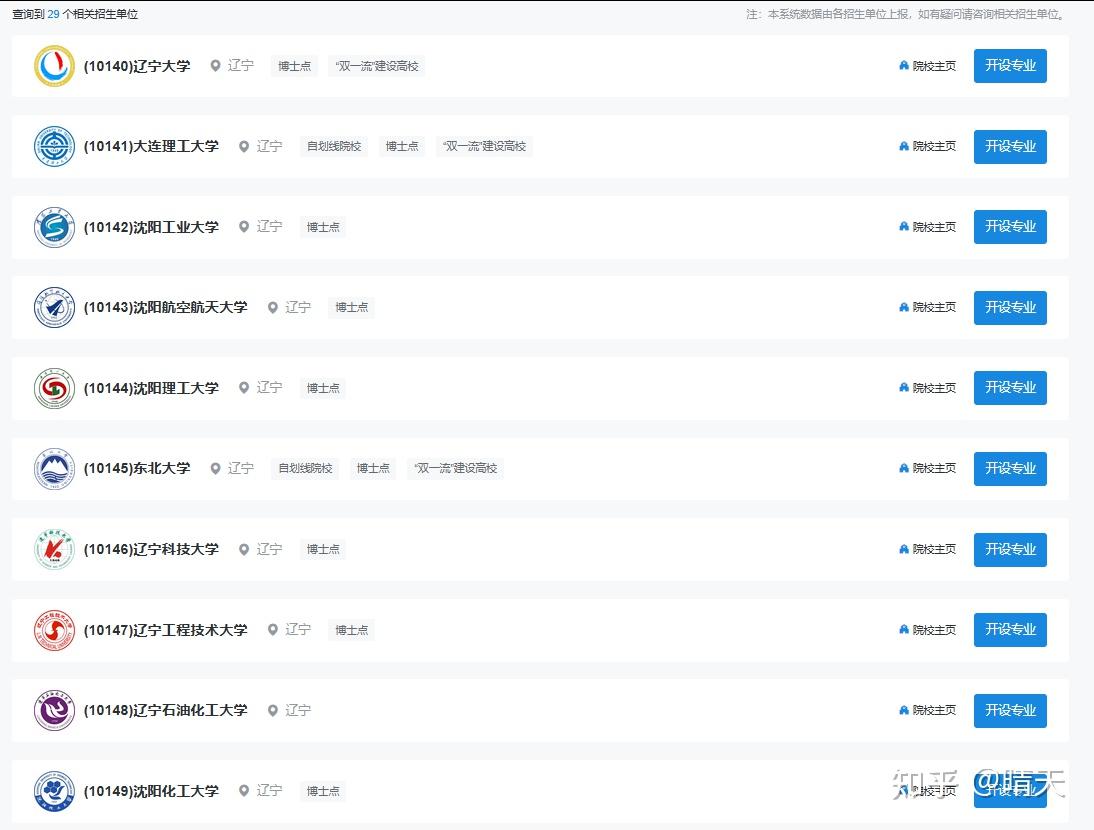Click location pin icon for 东北大学
The image size is (1094, 830).
pos(216,469)
